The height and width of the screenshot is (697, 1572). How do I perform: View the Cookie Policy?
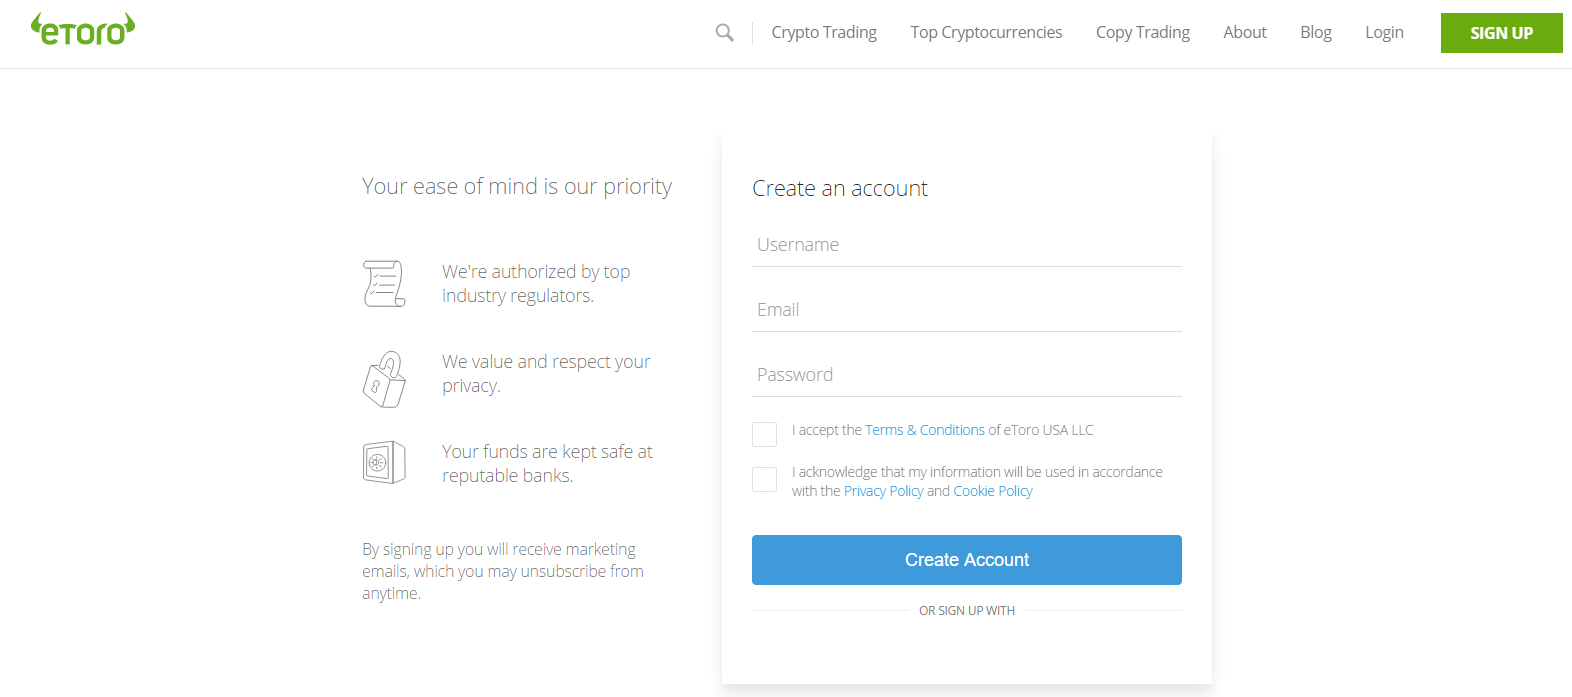tap(992, 490)
